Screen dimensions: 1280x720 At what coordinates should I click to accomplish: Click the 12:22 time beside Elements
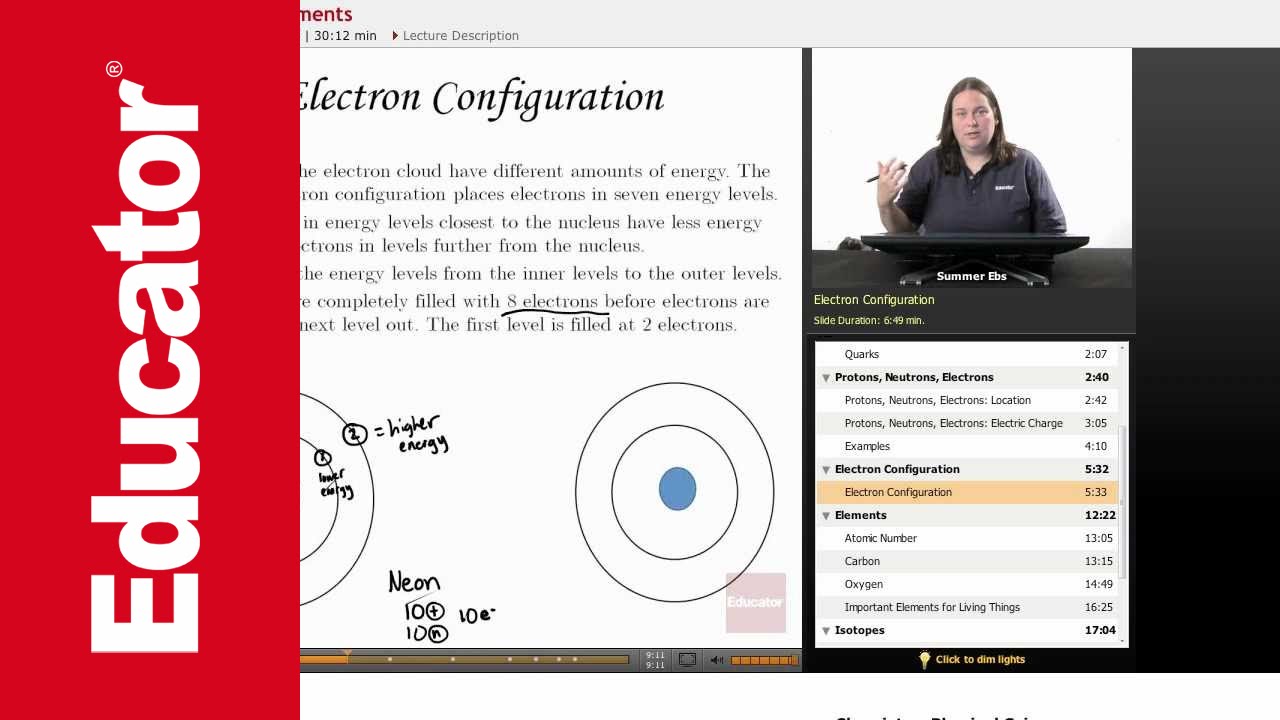click(1100, 515)
